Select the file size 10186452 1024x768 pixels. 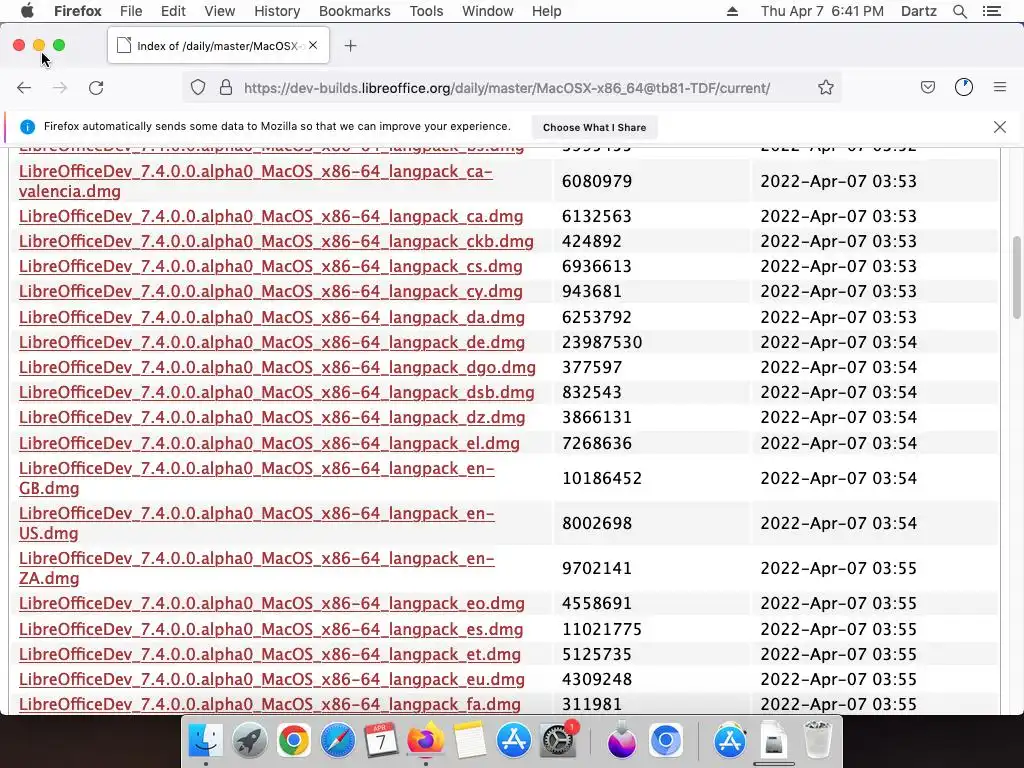point(601,478)
